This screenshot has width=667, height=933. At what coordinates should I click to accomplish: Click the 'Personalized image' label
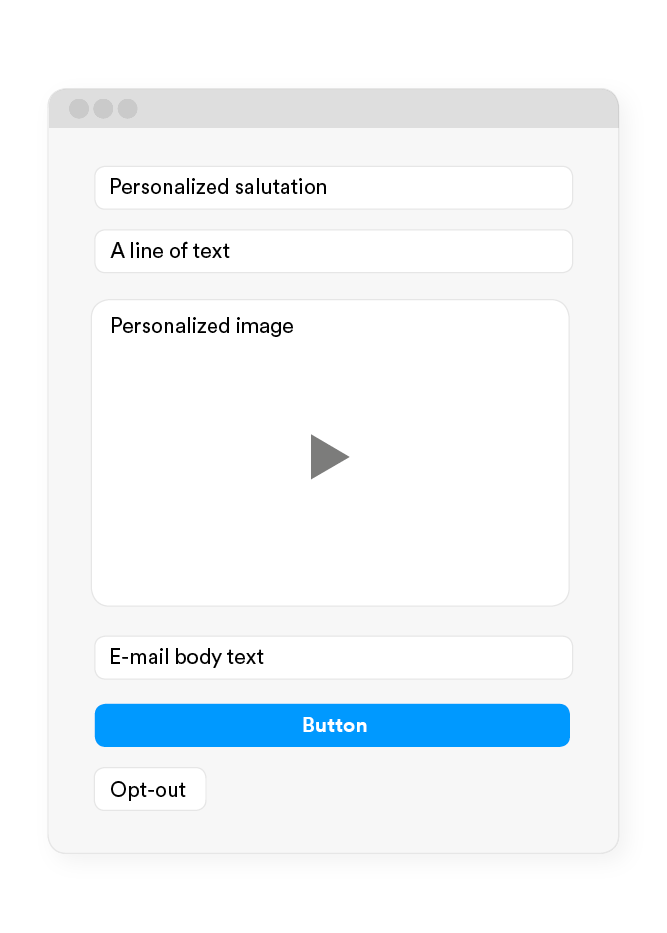tap(202, 326)
